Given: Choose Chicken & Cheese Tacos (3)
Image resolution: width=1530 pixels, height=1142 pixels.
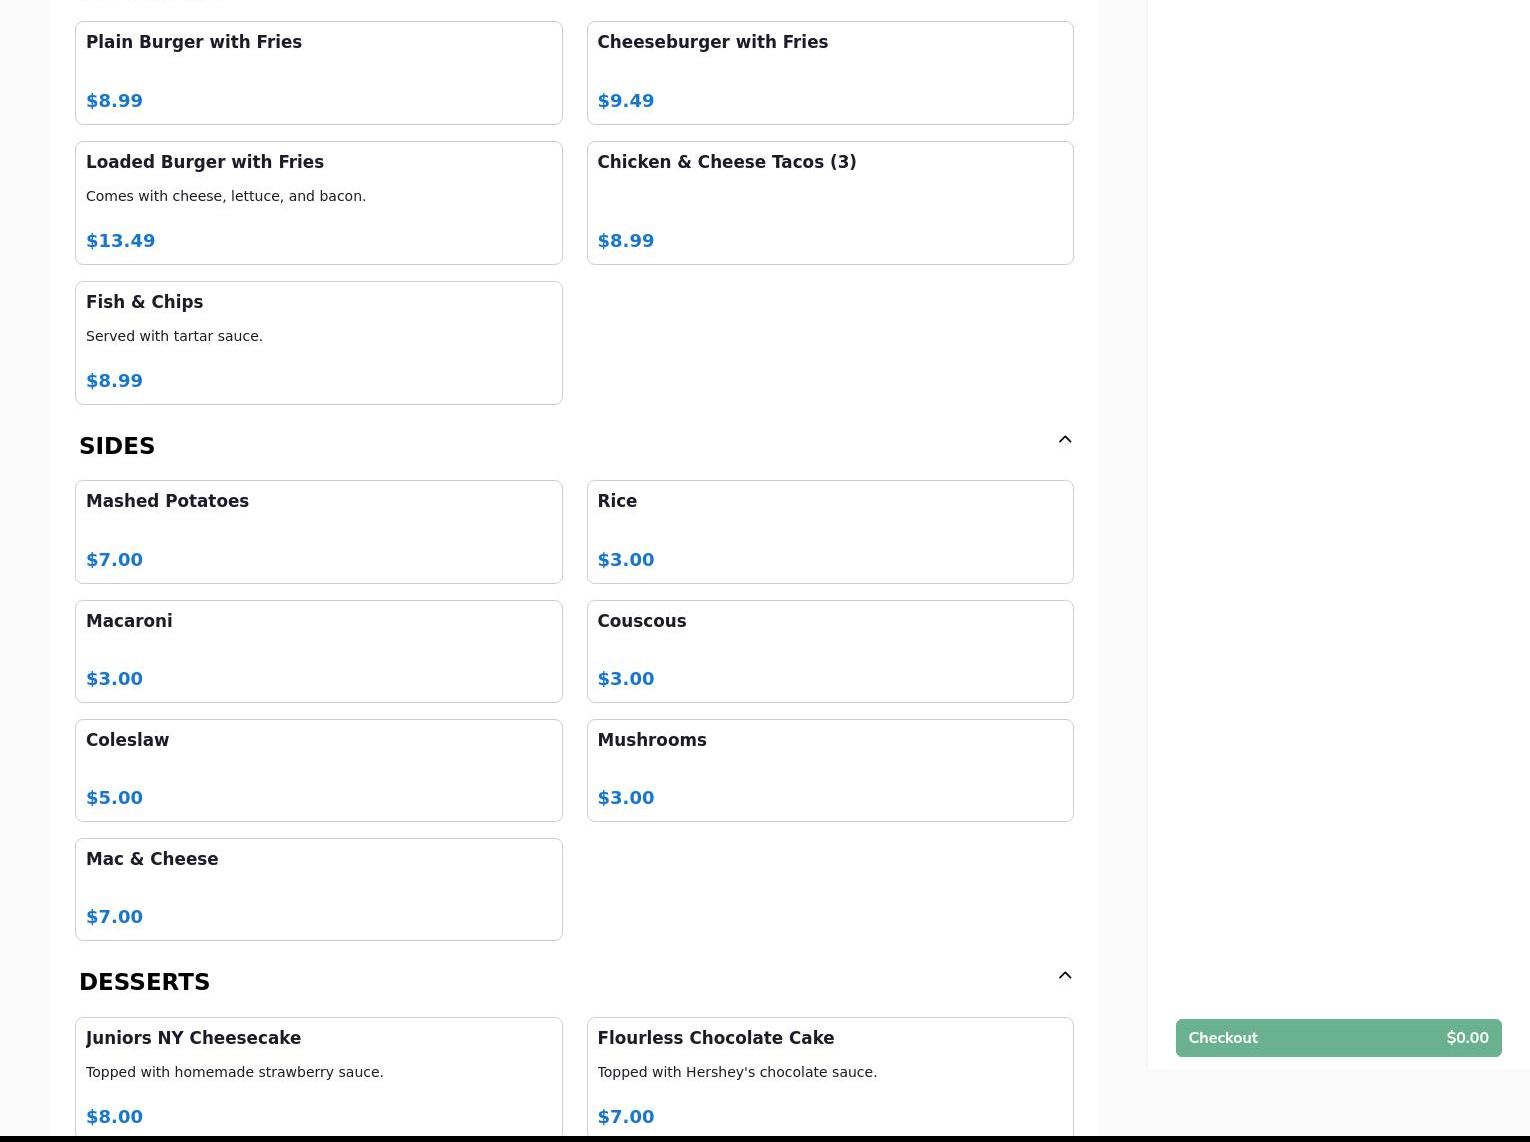Looking at the screenshot, I should click(x=830, y=203).
